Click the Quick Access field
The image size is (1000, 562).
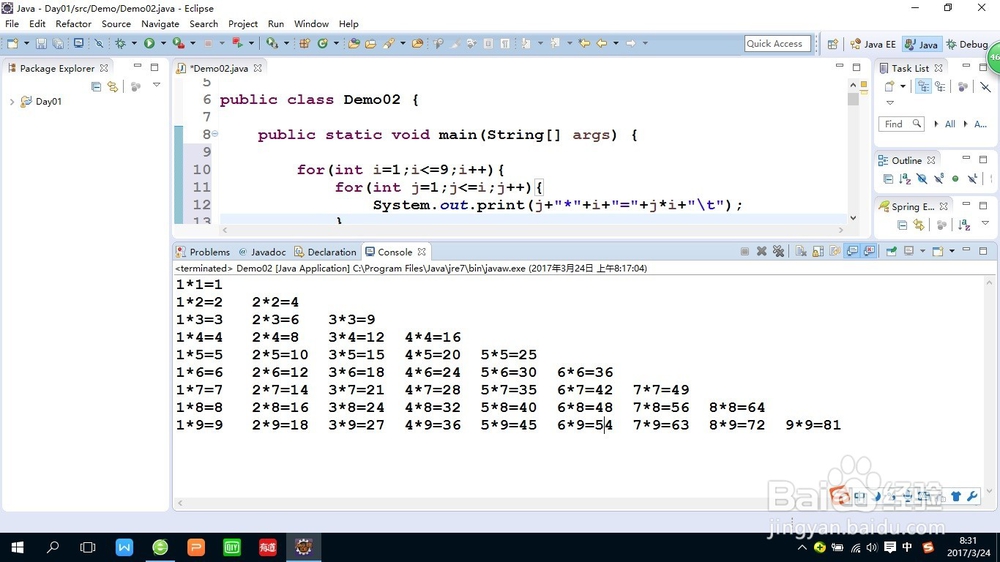pos(777,43)
